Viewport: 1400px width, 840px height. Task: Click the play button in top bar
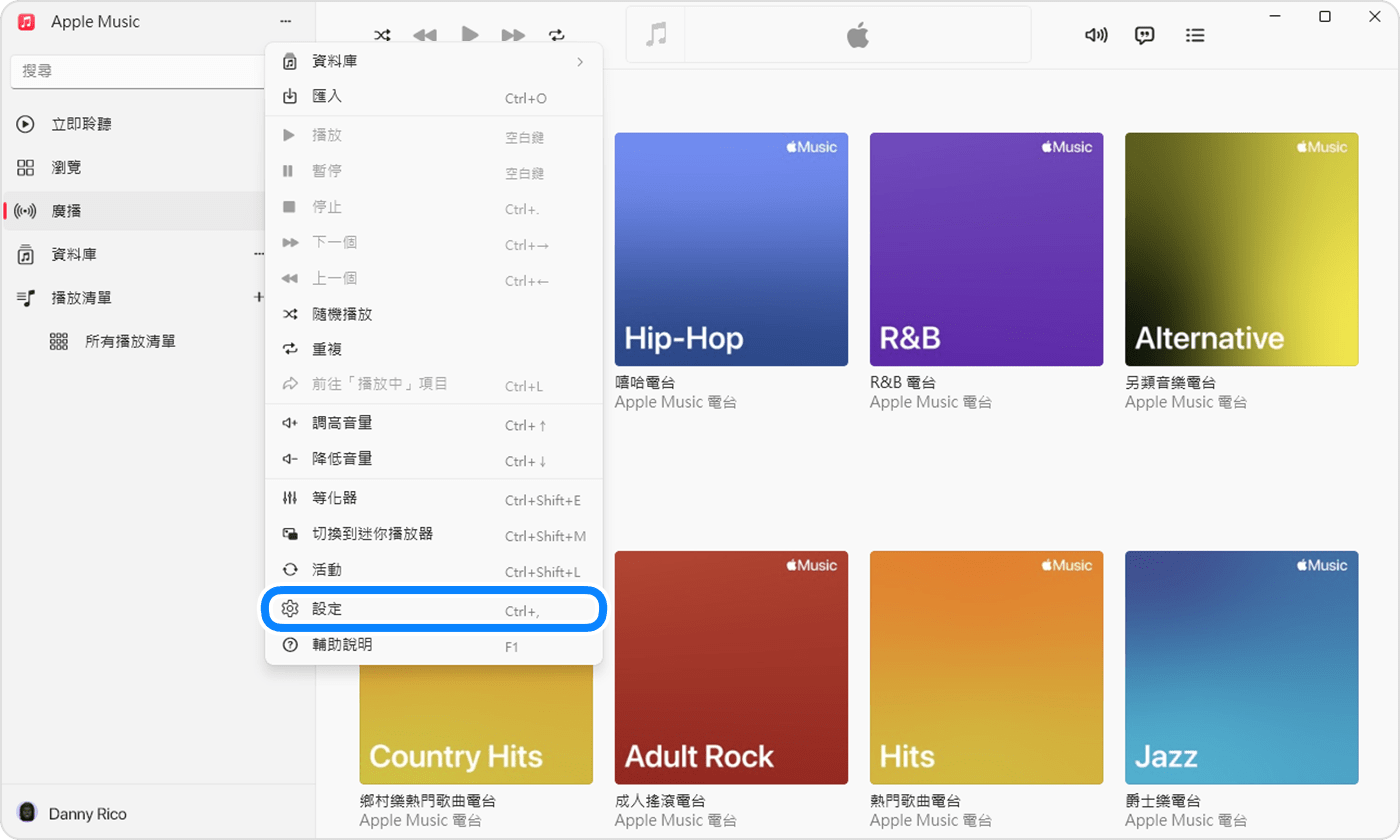[470, 34]
